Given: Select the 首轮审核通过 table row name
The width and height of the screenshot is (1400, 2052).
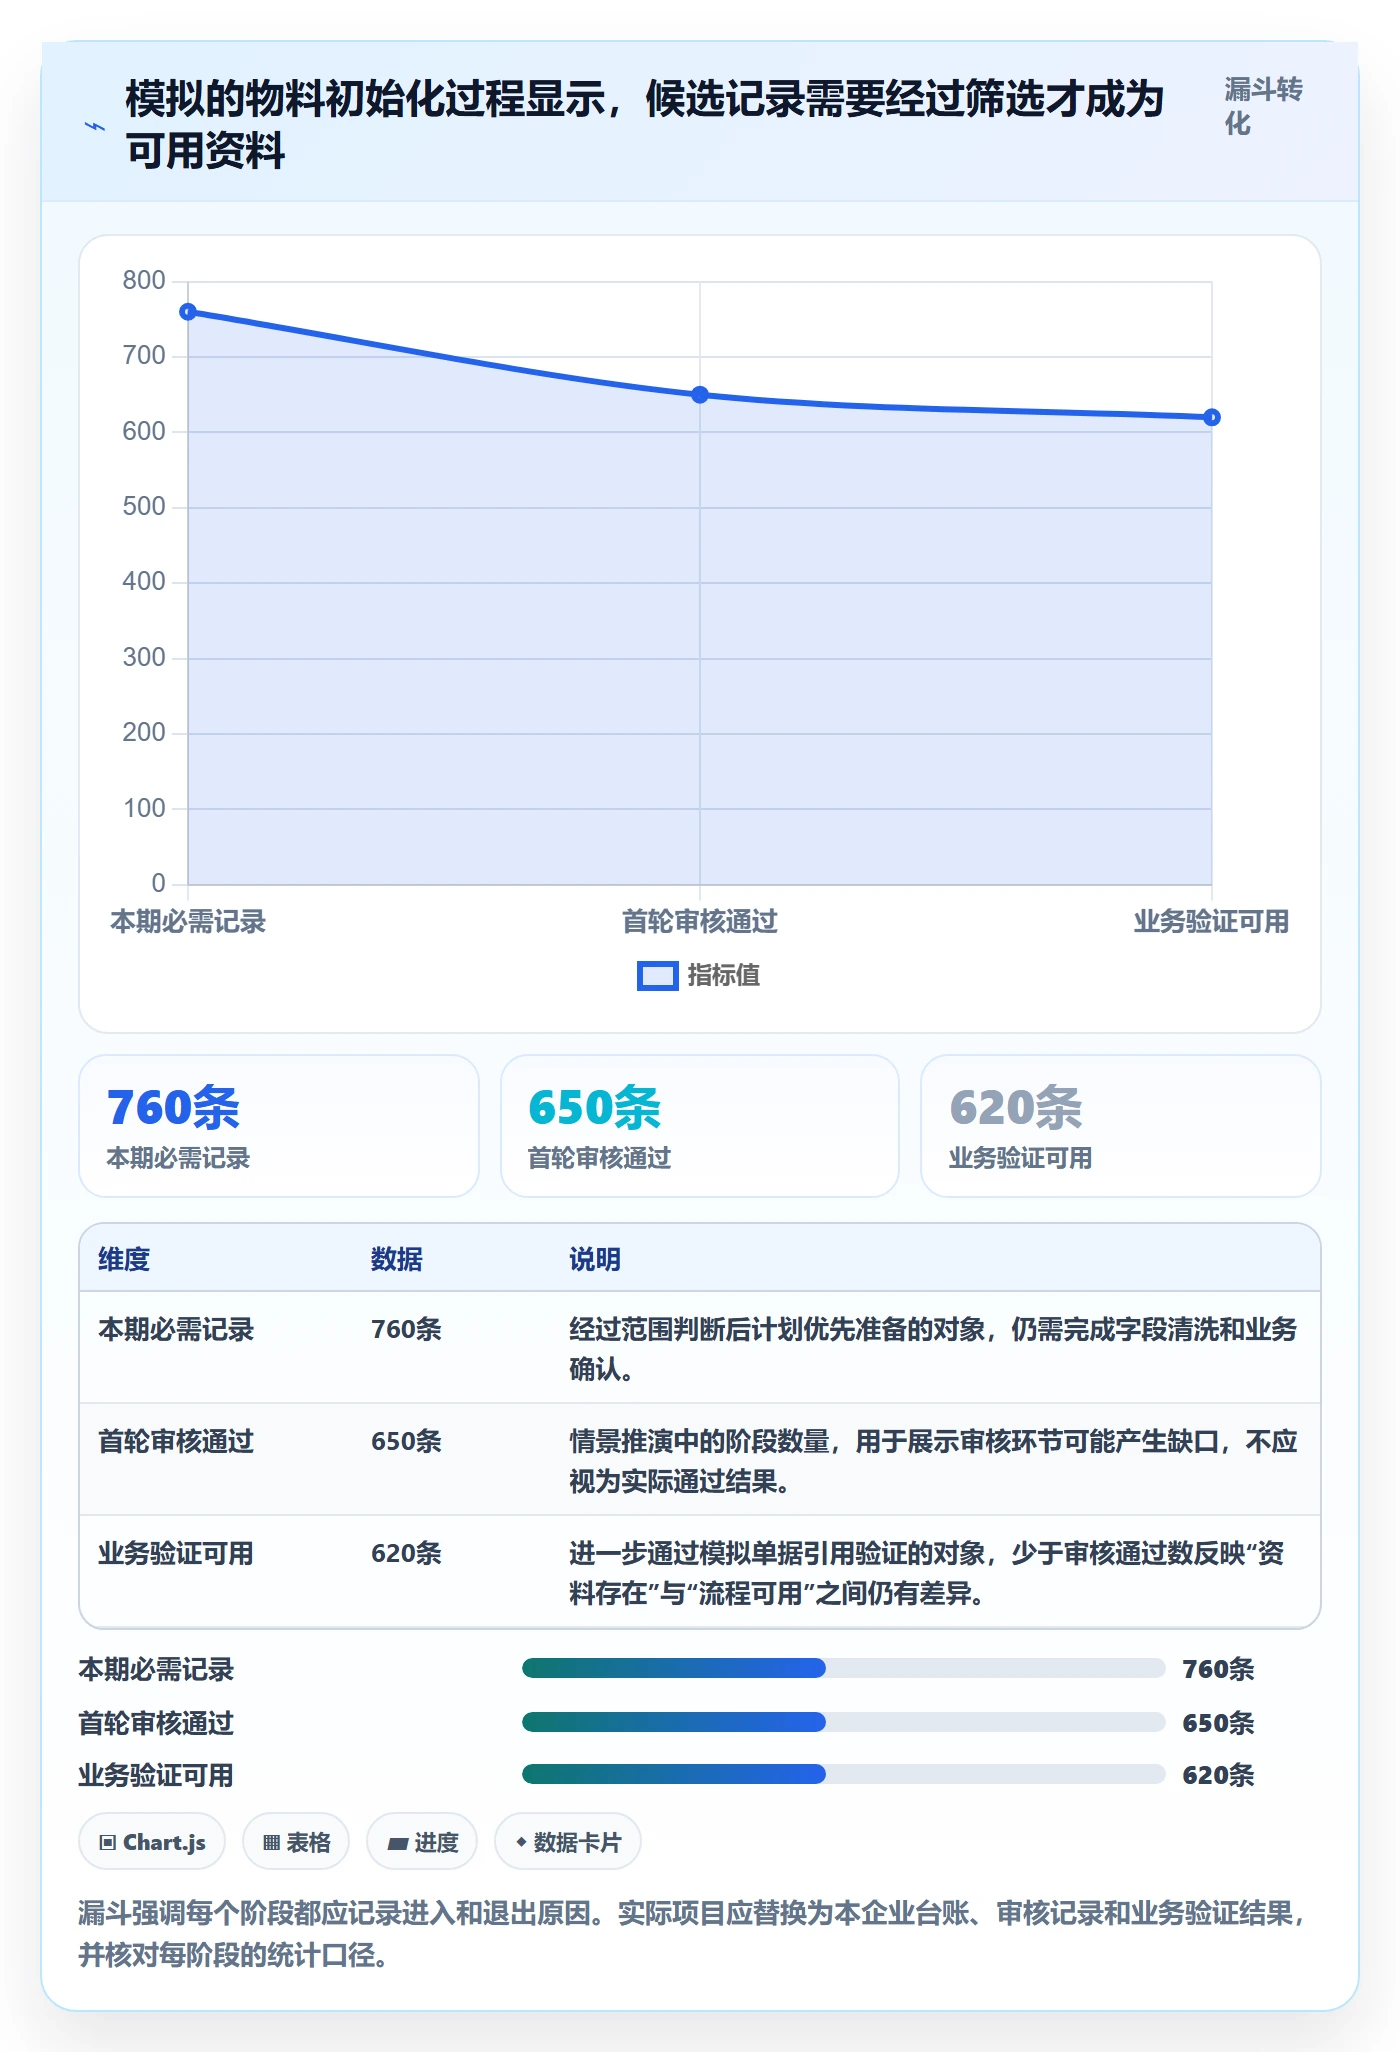Looking at the screenshot, I should (x=176, y=1441).
